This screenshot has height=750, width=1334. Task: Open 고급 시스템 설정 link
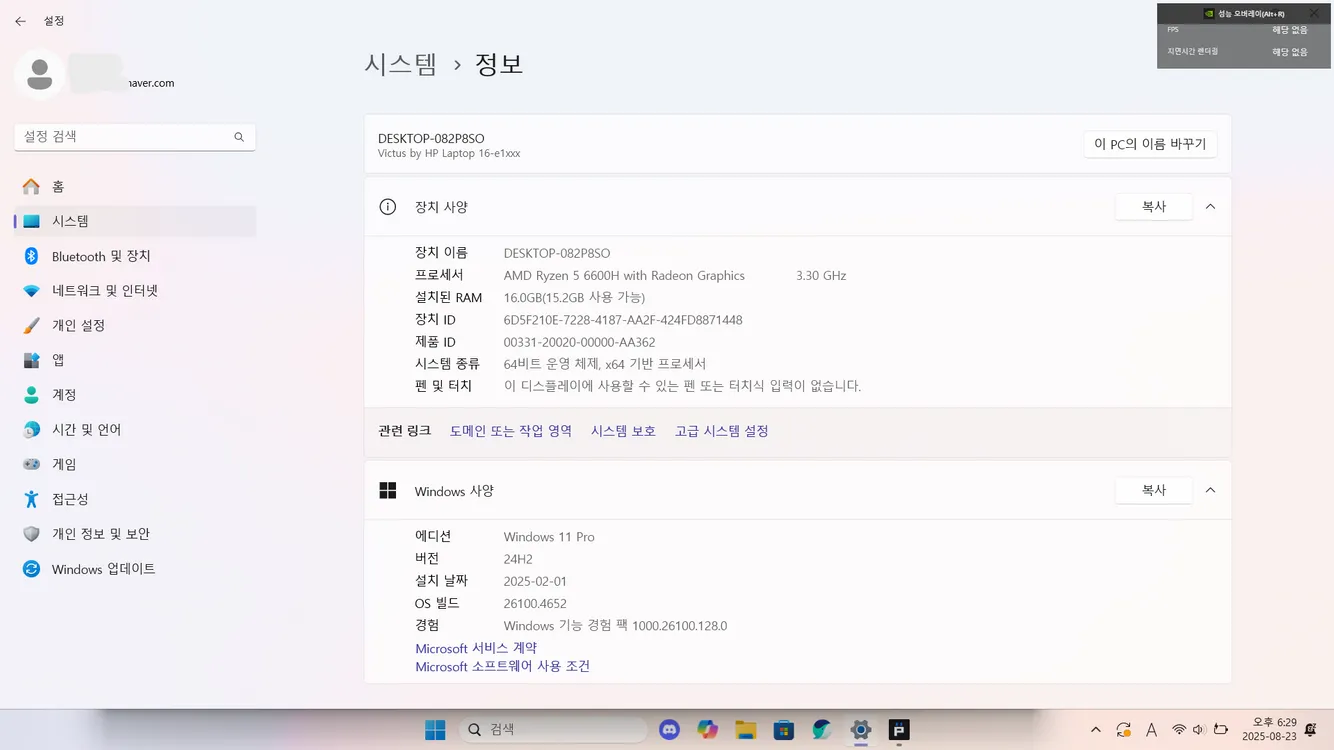721,431
